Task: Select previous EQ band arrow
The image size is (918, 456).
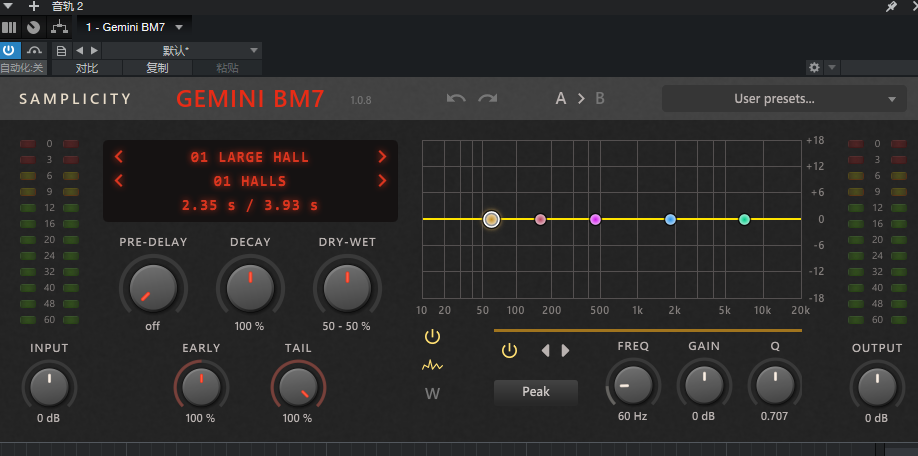Action: (x=546, y=351)
